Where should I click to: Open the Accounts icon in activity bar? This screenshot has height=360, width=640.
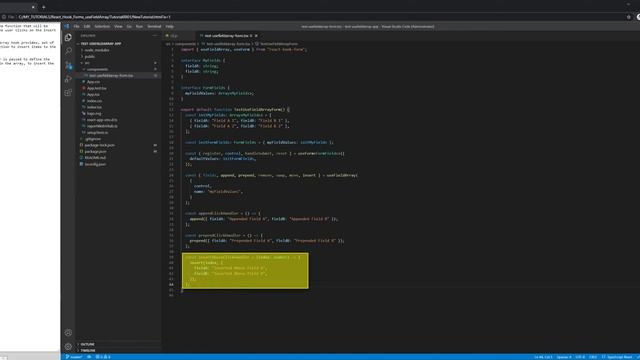click(x=68, y=333)
